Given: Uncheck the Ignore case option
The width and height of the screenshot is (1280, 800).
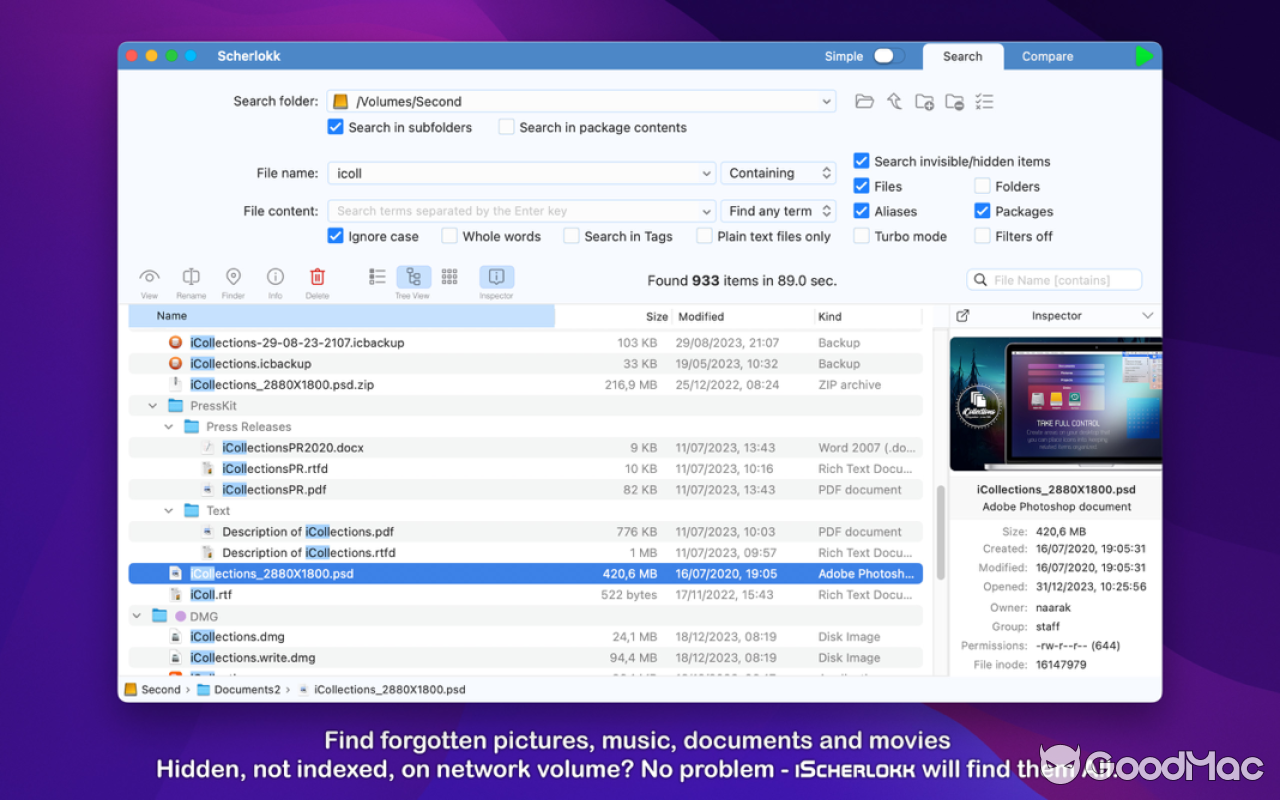Looking at the screenshot, I should coord(335,236).
